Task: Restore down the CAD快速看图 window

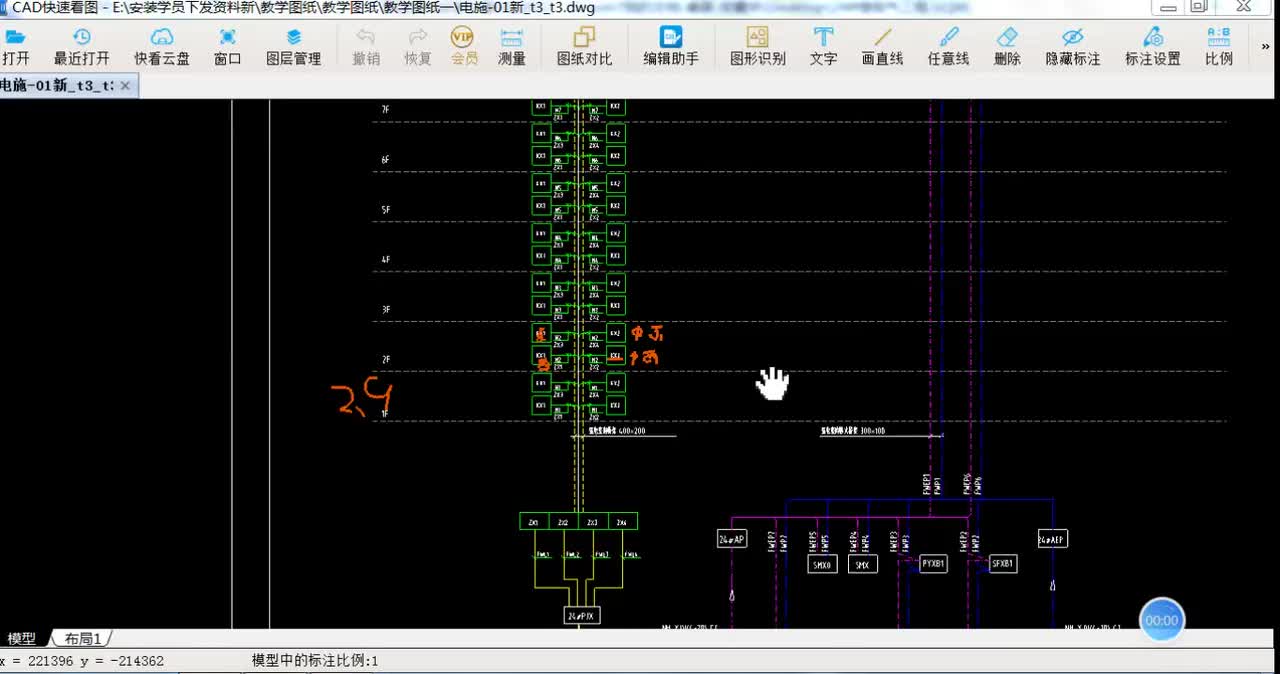Action: pyautogui.click(x=1199, y=7)
